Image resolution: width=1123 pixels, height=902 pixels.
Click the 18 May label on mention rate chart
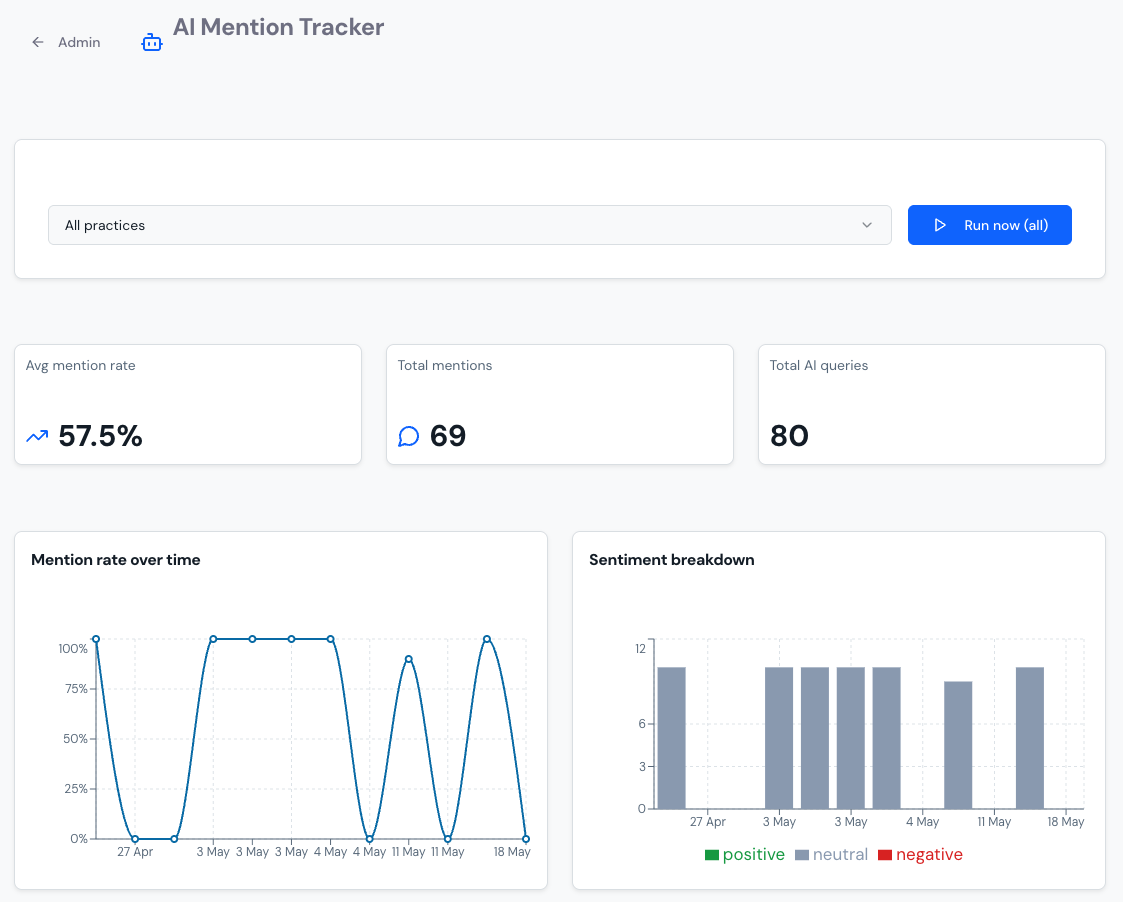pos(512,852)
